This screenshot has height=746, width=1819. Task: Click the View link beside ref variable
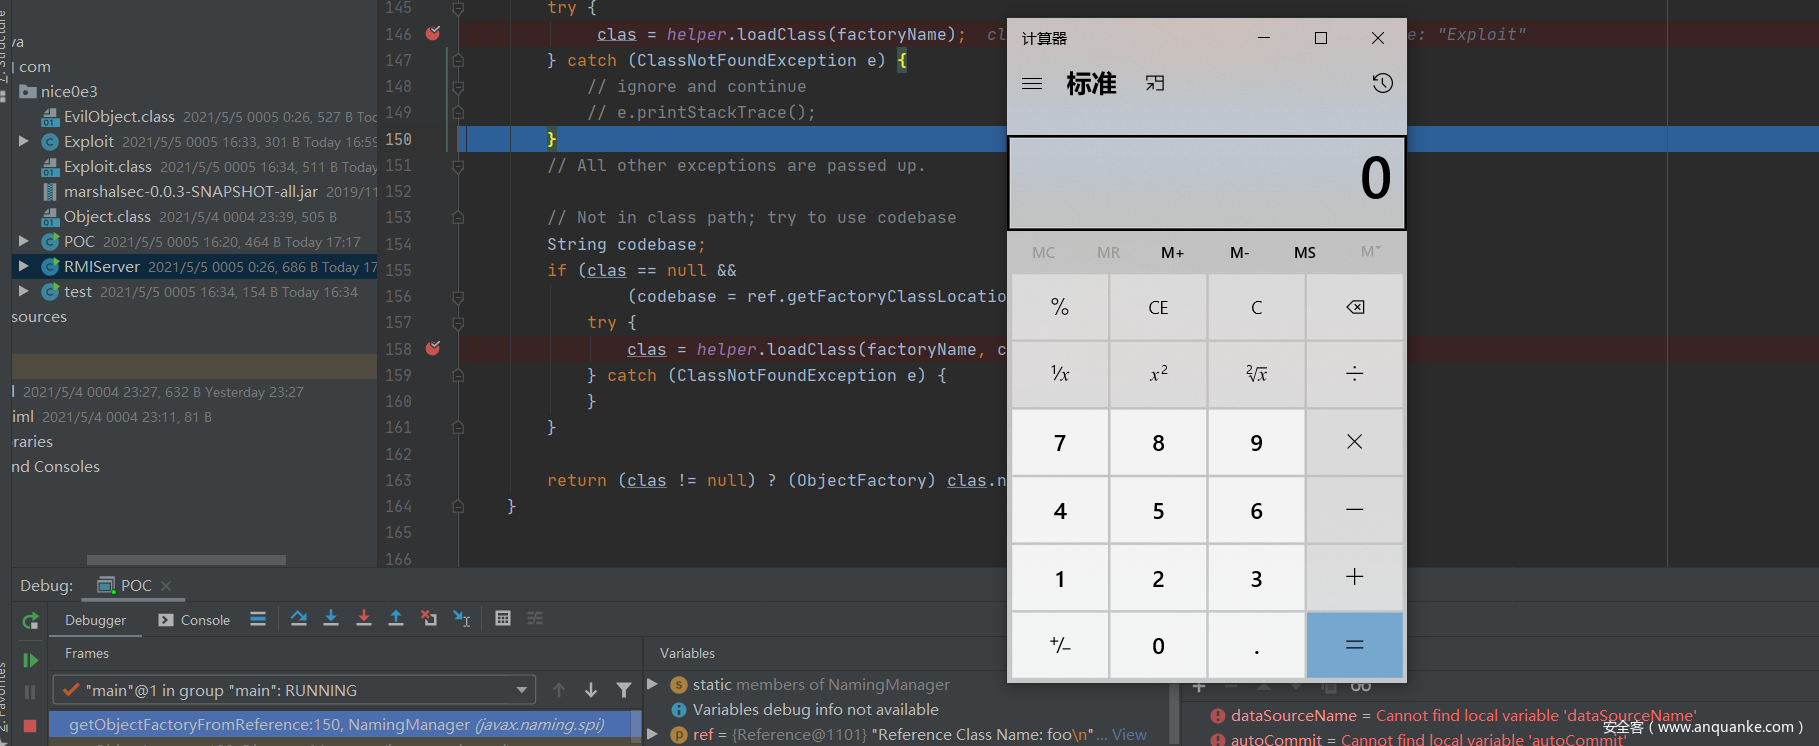pyautogui.click(x=1129, y=734)
